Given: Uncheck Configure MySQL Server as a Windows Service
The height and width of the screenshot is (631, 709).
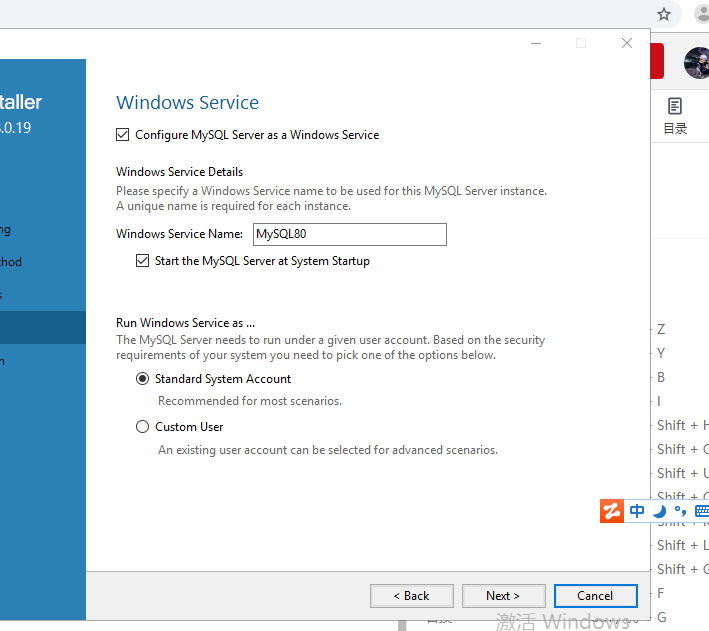Looking at the screenshot, I should pos(123,135).
